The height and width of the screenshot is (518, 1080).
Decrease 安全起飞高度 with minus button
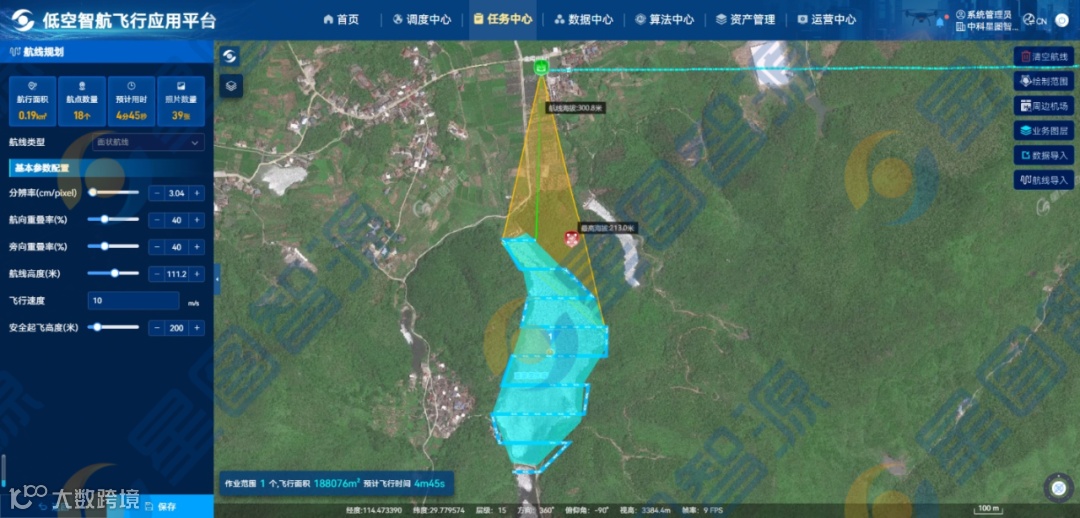pyautogui.click(x=156, y=328)
